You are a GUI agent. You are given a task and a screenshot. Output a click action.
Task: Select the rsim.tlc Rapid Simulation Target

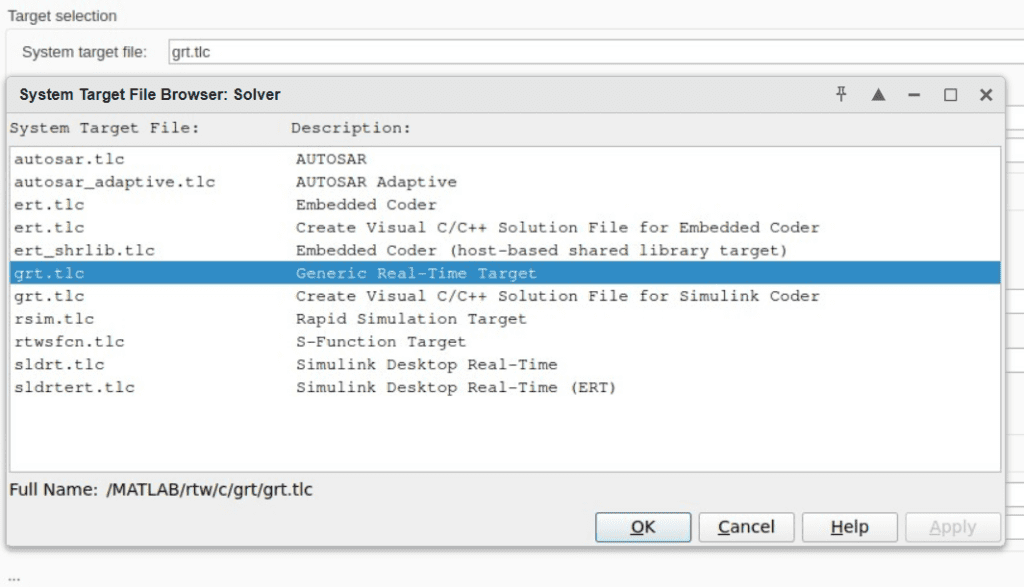point(300,318)
